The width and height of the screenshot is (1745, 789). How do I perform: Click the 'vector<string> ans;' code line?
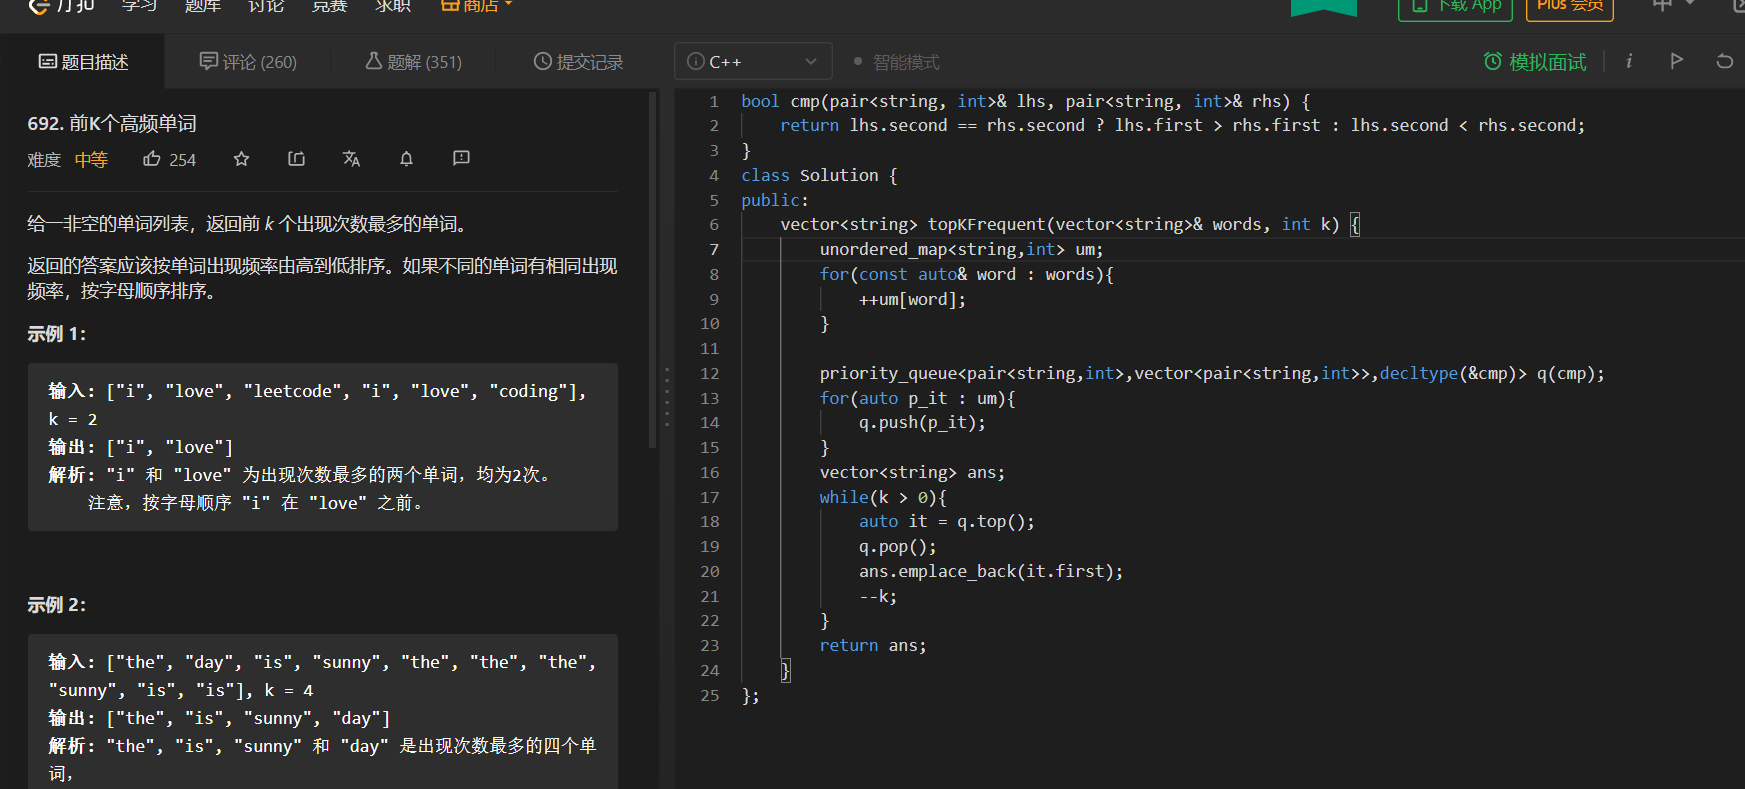(x=912, y=472)
